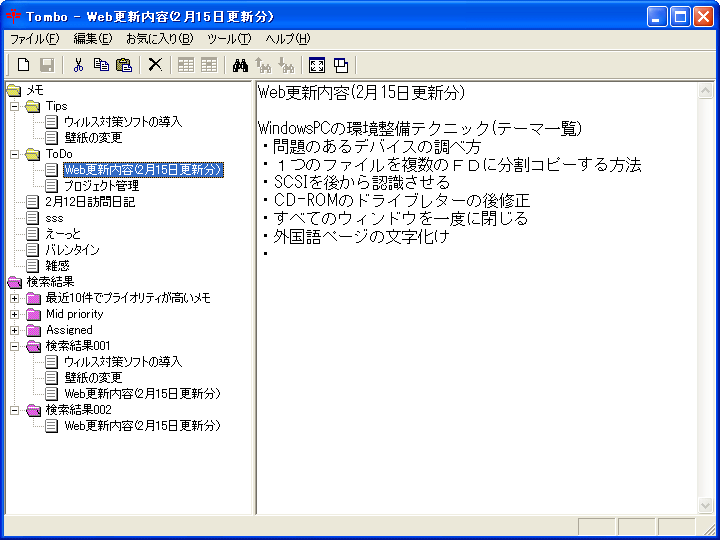The image size is (720, 540).
Task: Open the sss memo
Action: click(x=54, y=218)
